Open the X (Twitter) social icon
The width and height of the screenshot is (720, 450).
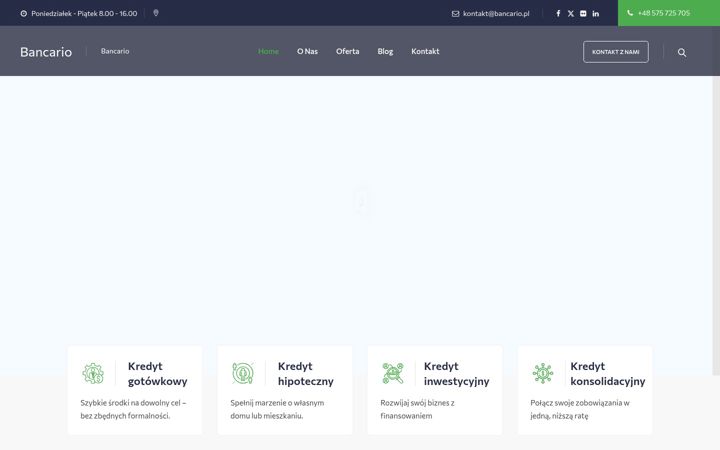[x=571, y=13]
